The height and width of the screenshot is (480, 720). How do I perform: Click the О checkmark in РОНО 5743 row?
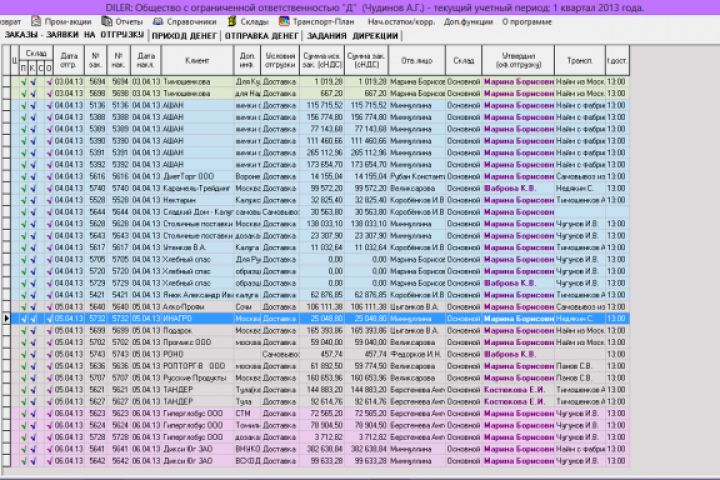[x=50, y=355]
